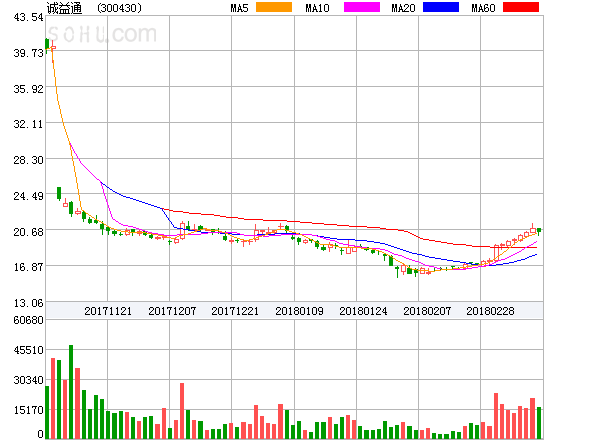Select the MA60 legend label

[x=483, y=8]
